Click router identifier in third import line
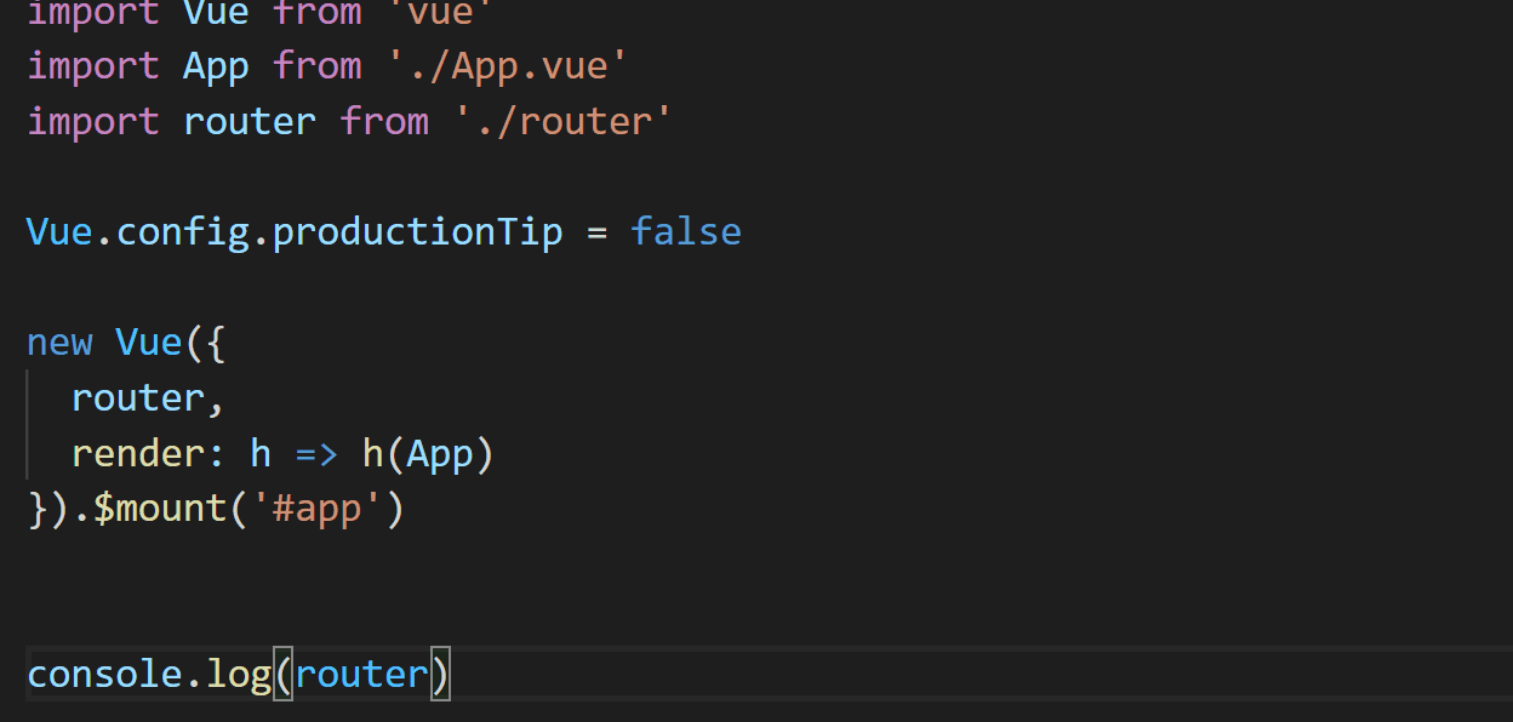The image size is (1513, 722). point(250,122)
